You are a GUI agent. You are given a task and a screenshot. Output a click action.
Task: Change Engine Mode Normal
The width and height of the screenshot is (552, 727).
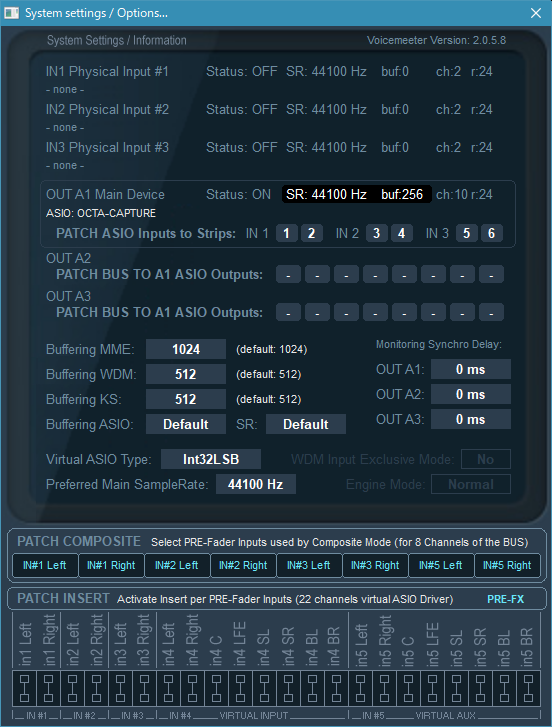[x=471, y=484]
